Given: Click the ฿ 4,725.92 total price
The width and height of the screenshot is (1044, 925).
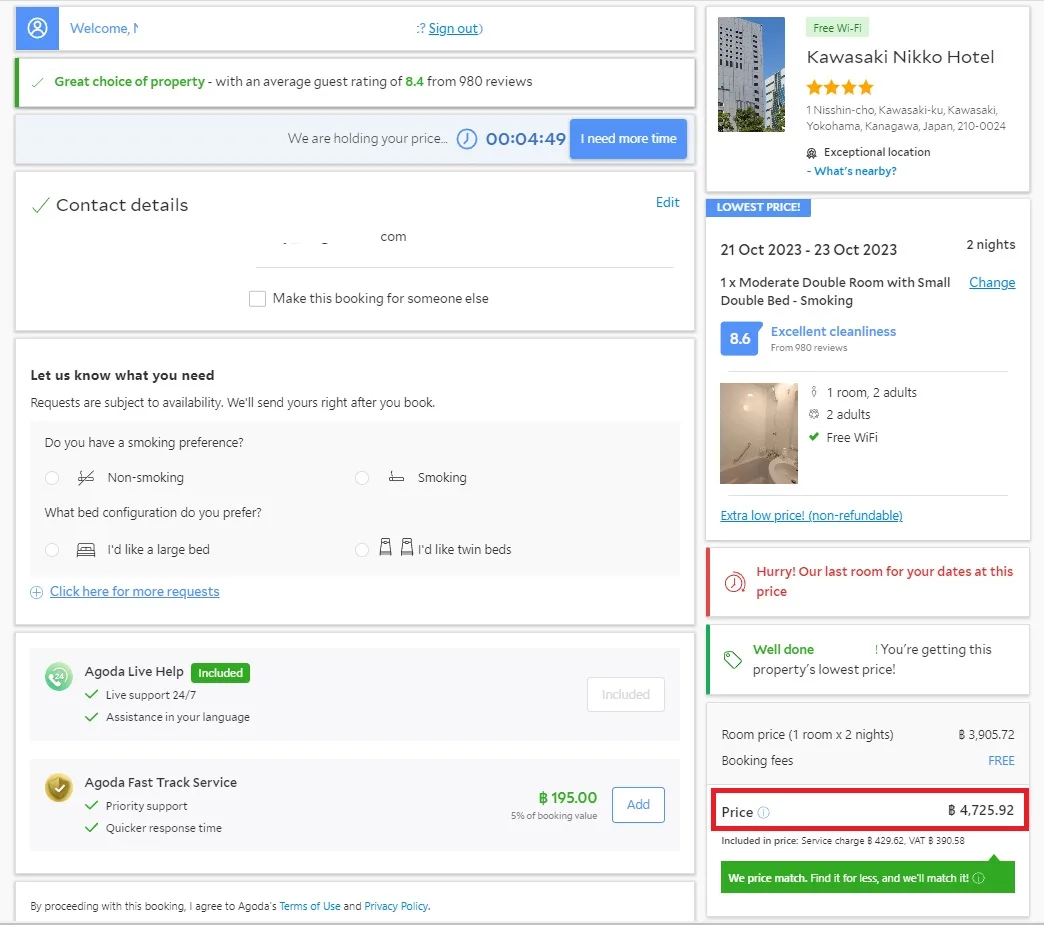Looking at the screenshot, I should tap(980, 810).
